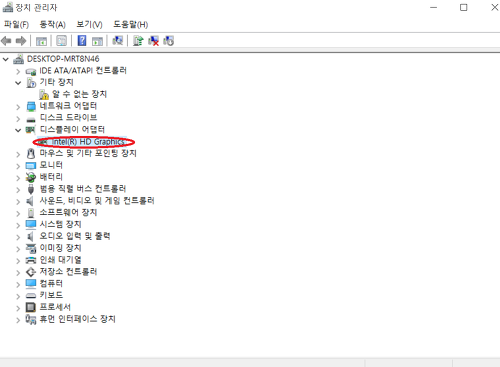
Task: Click the 배터리 battery icon
Action: (x=31, y=177)
